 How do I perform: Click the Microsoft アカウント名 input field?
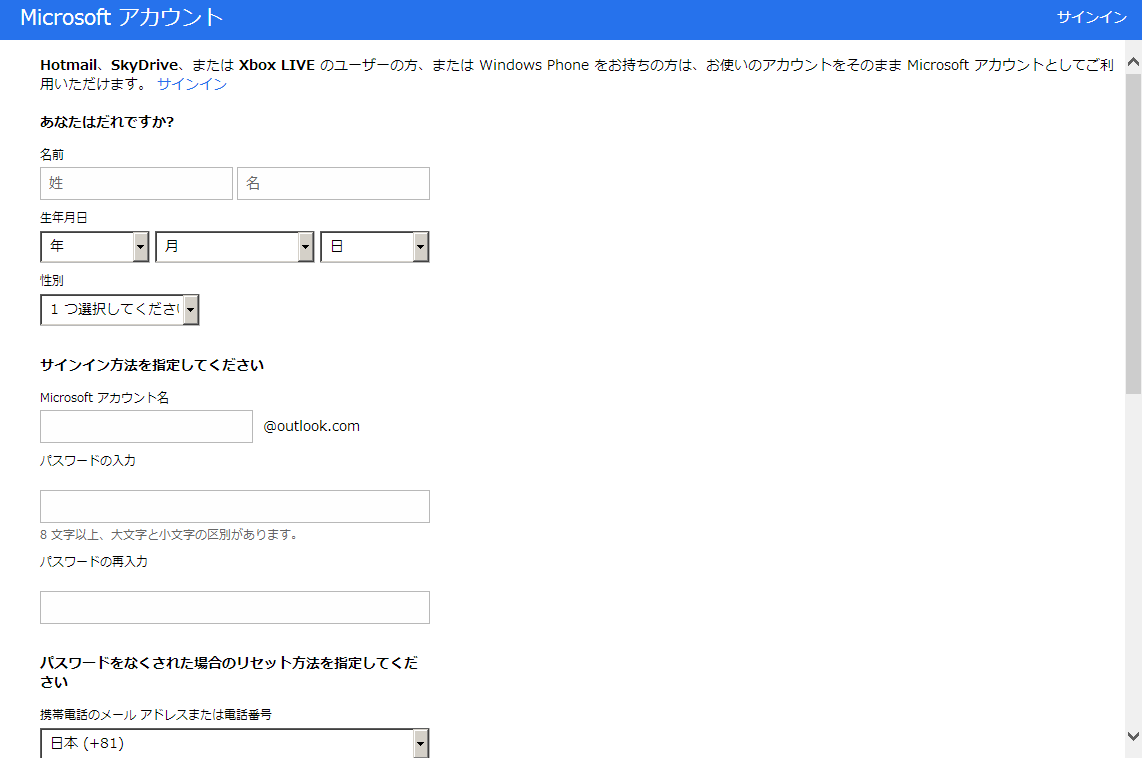[146, 427]
